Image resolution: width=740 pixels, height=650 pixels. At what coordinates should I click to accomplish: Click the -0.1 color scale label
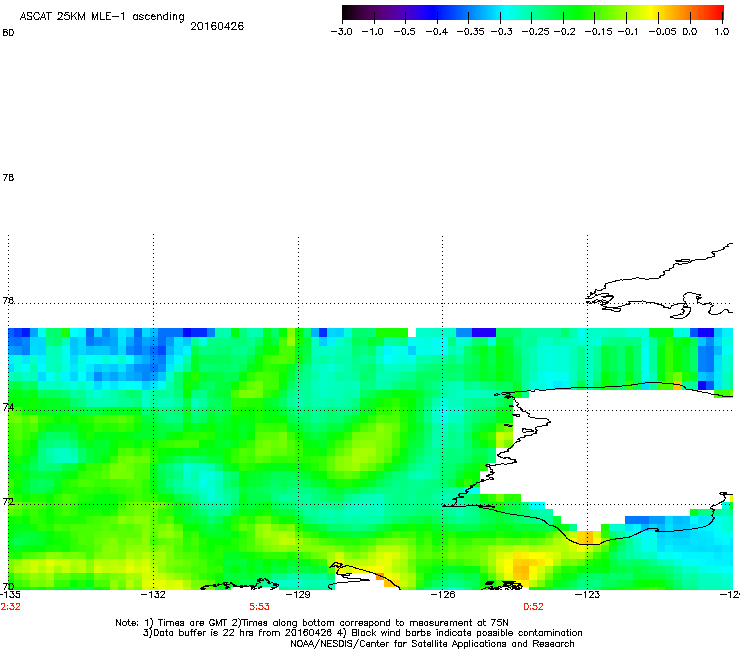pos(628,32)
